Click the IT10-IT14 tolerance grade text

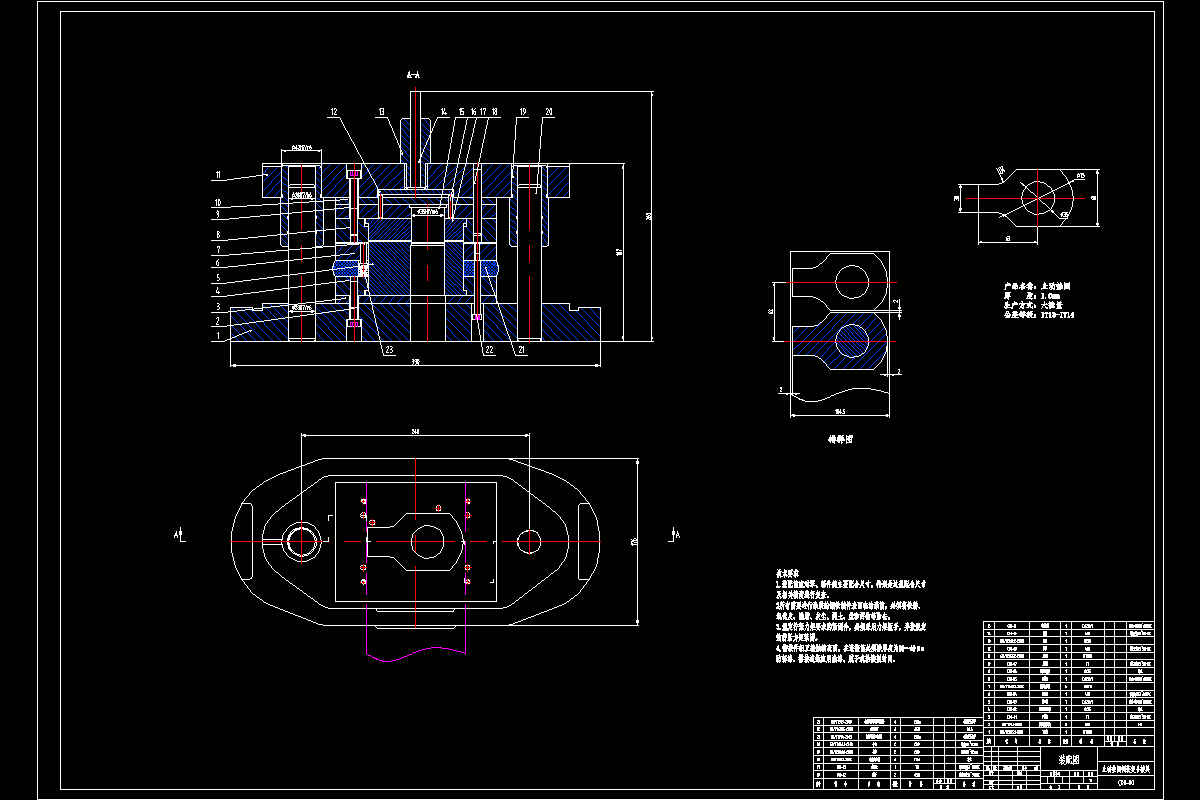(x=1058, y=315)
